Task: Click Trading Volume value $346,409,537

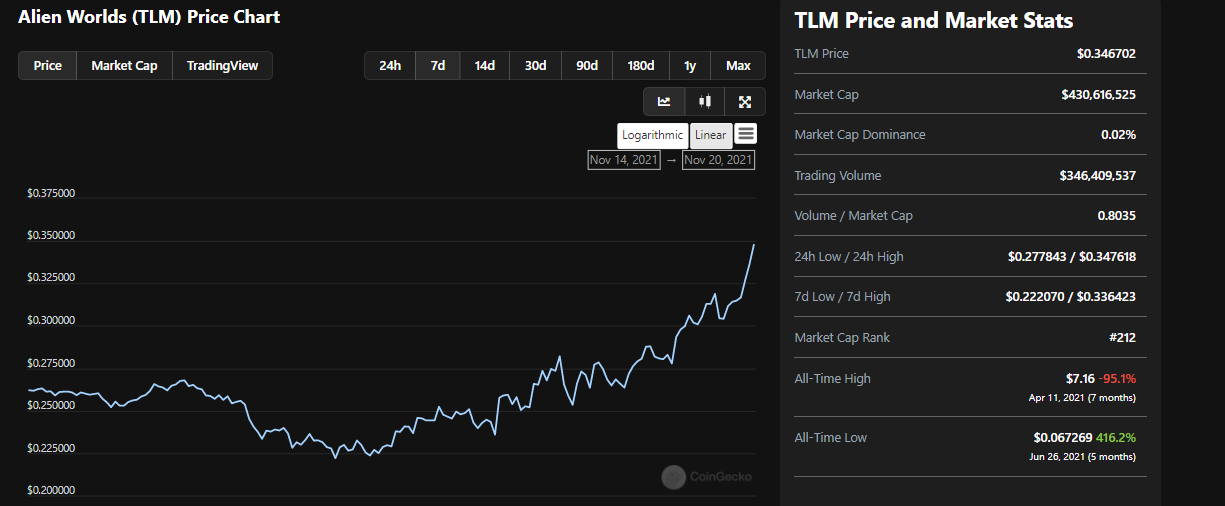Action: coord(1097,176)
